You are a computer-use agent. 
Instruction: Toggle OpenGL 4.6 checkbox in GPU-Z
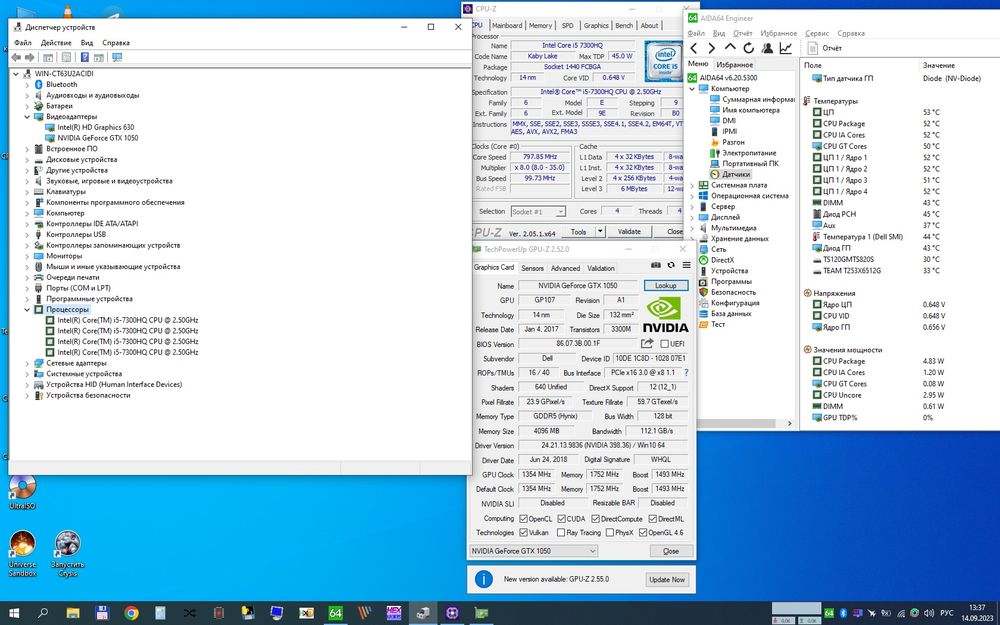coord(643,533)
